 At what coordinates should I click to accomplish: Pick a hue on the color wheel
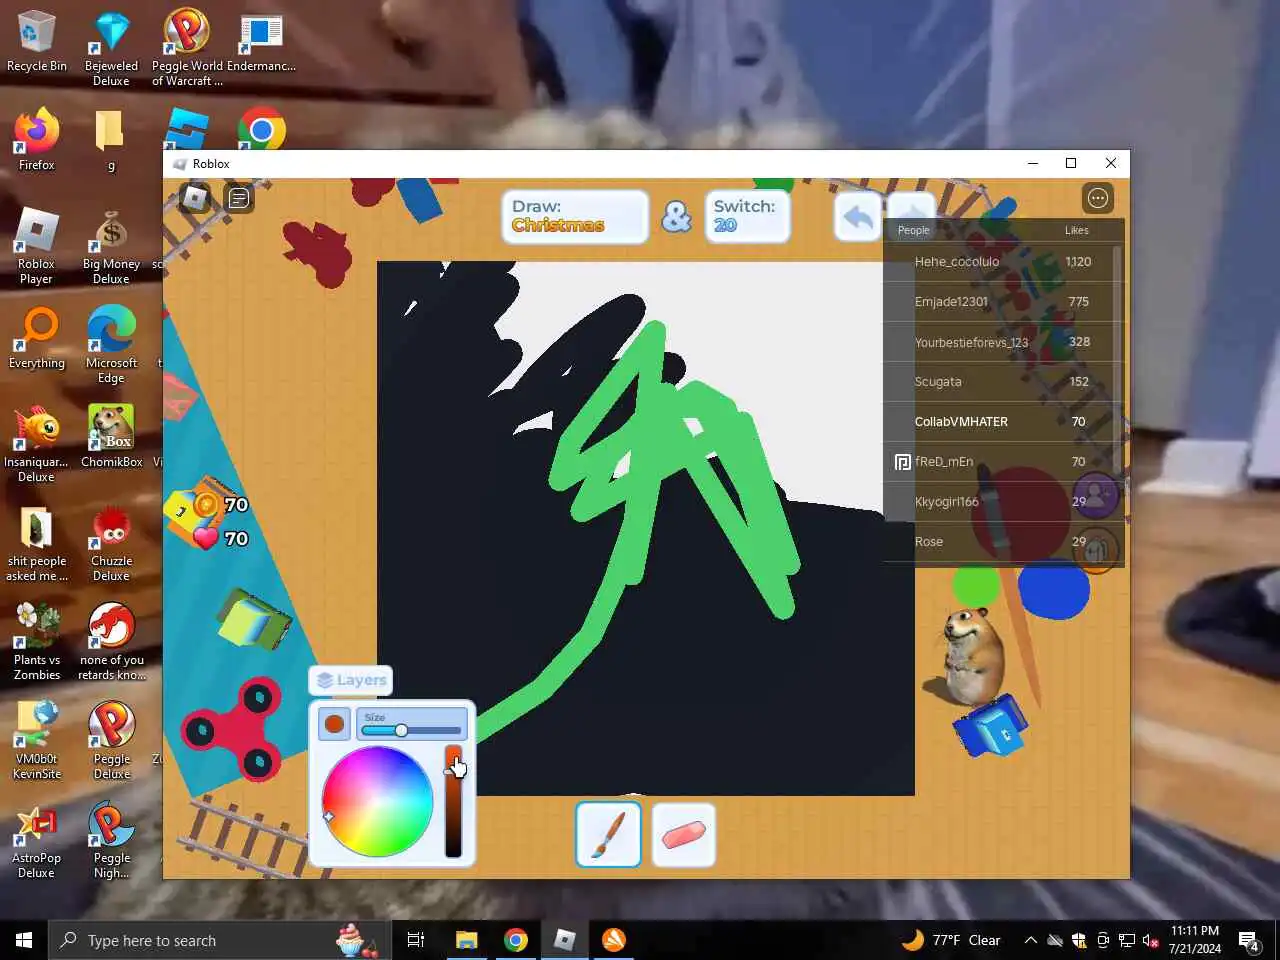(377, 801)
